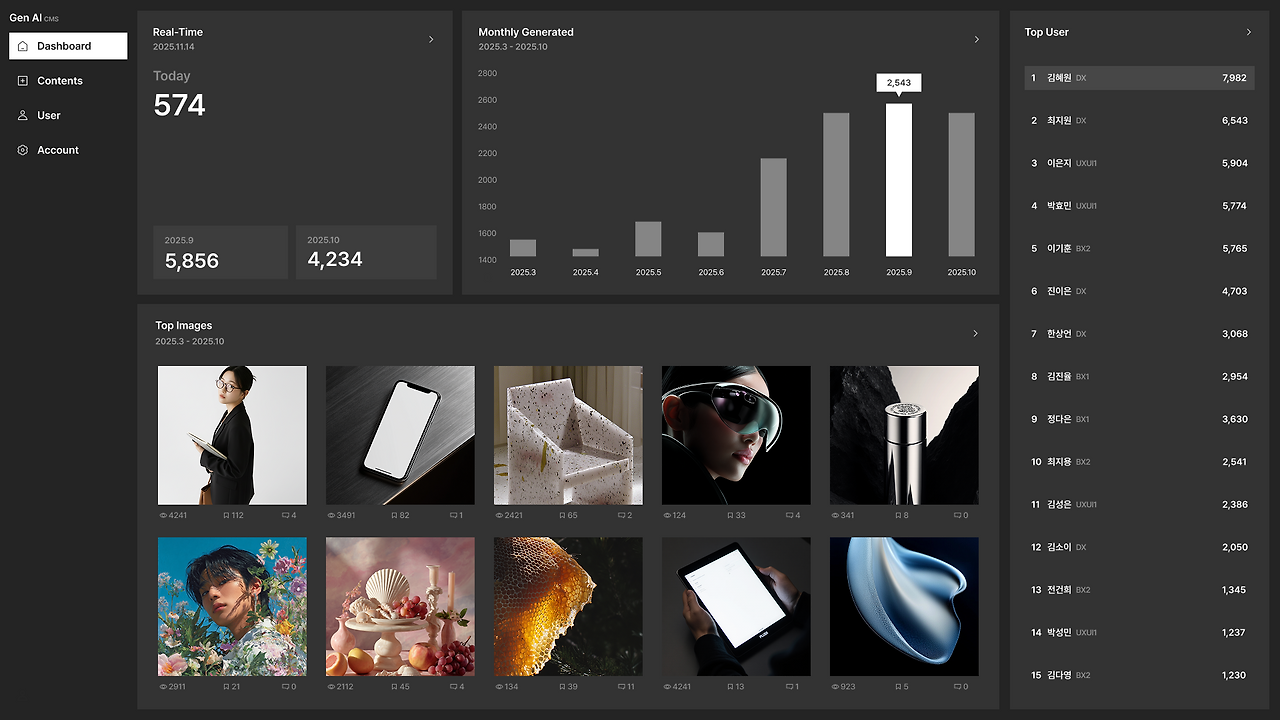Viewport: 1280px width, 720px height.
Task: Click the bookmark icon showing 65 saves
Action: click(x=562, y=516)
